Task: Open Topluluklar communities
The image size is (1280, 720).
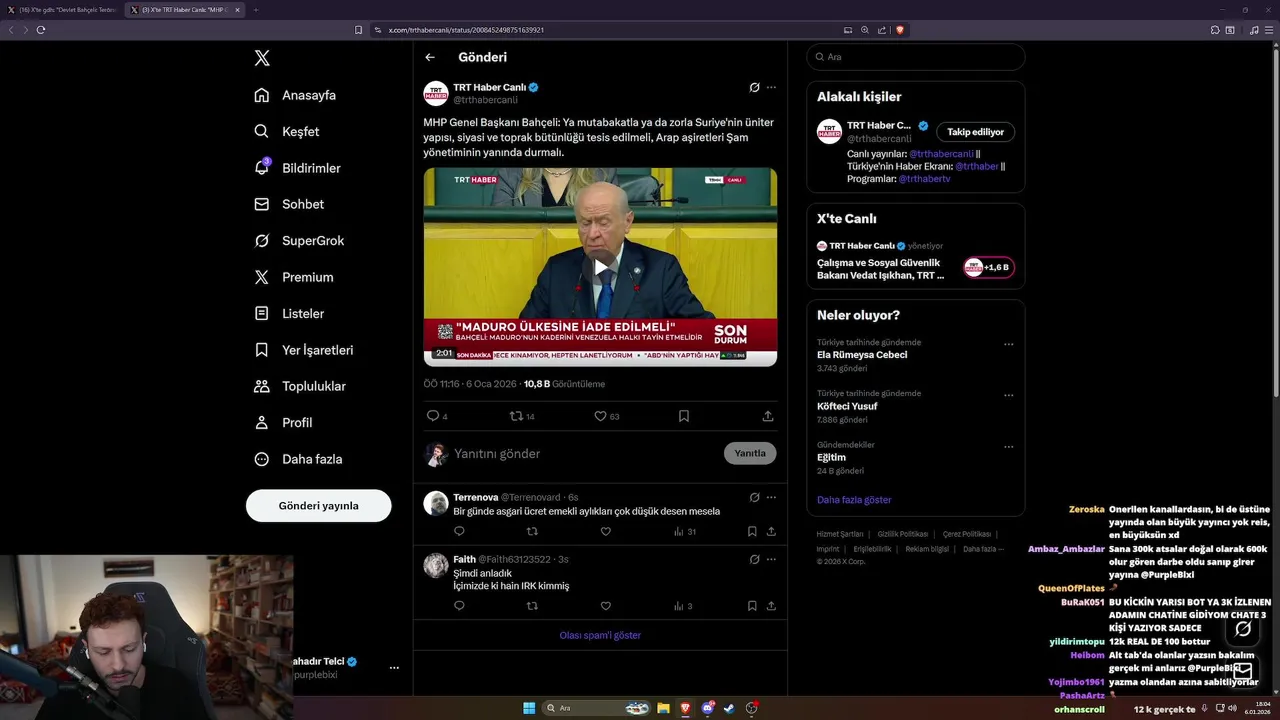Action: pyautogui.click(x=300, y=386)
